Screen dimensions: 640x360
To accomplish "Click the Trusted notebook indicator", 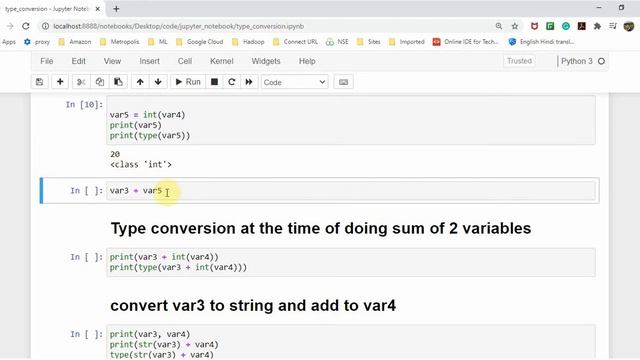I will tap(519, 61).
